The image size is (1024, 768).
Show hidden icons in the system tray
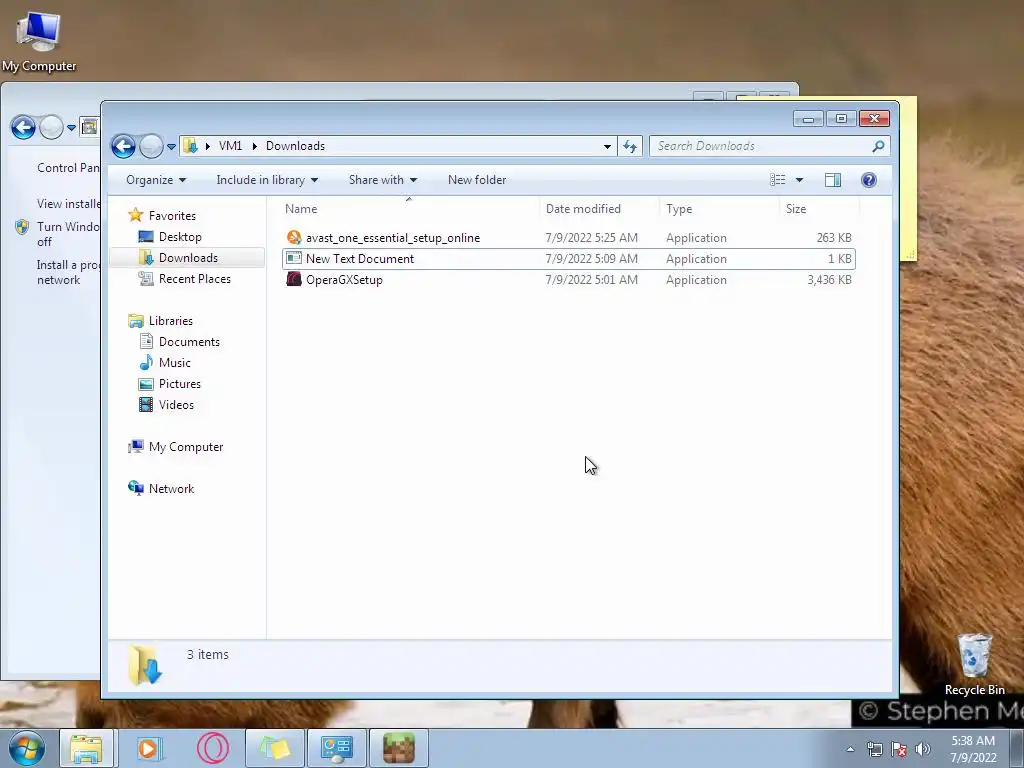click(850, 749)
